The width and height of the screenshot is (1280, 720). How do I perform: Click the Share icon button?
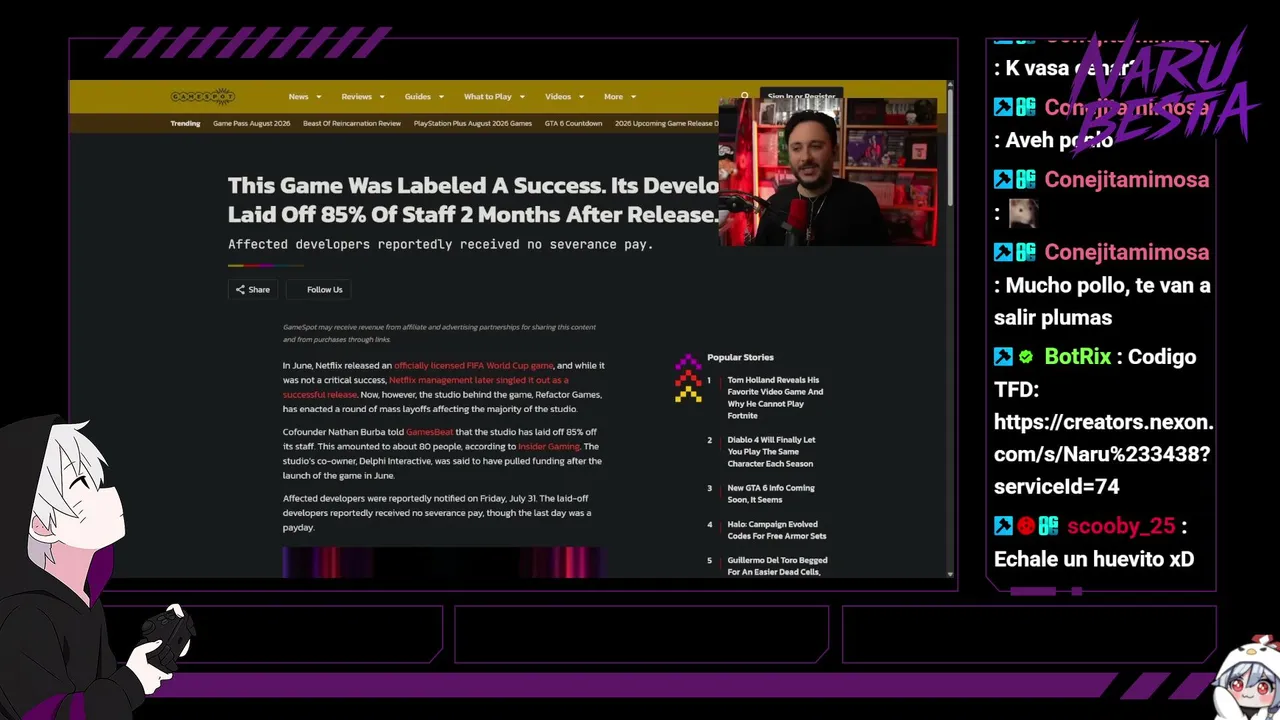tap(252, 290)
